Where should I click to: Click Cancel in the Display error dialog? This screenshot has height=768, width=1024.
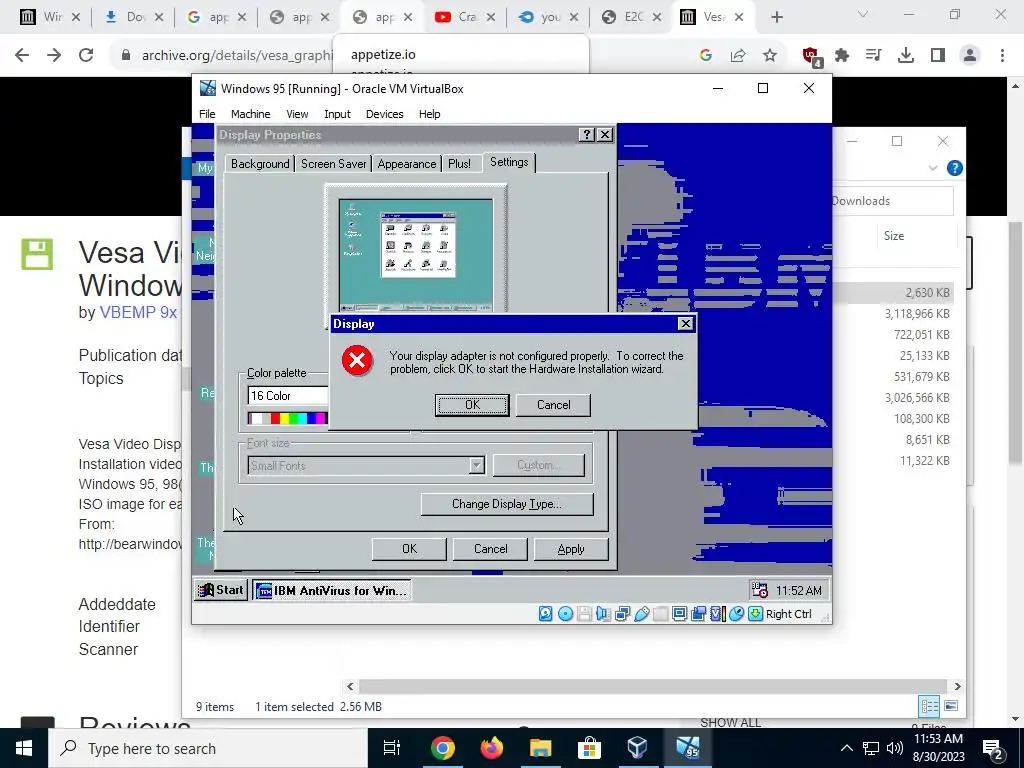tap(553, 405)
